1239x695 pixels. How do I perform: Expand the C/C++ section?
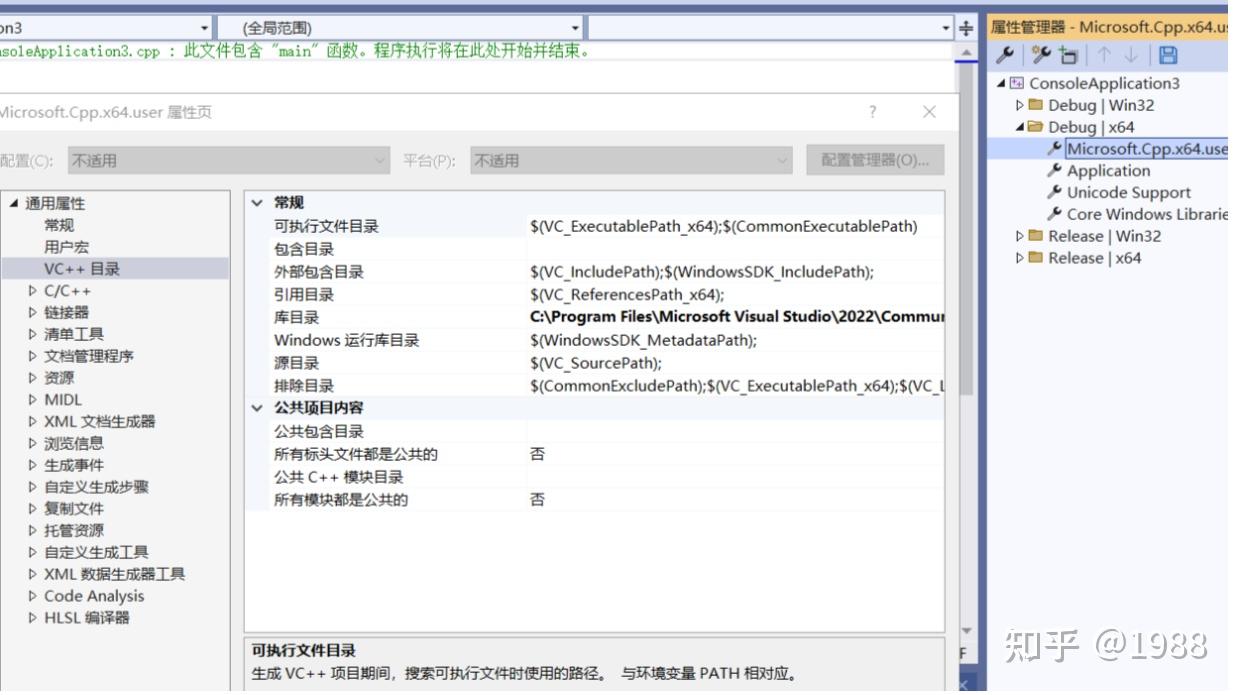(x=34, y=290)
